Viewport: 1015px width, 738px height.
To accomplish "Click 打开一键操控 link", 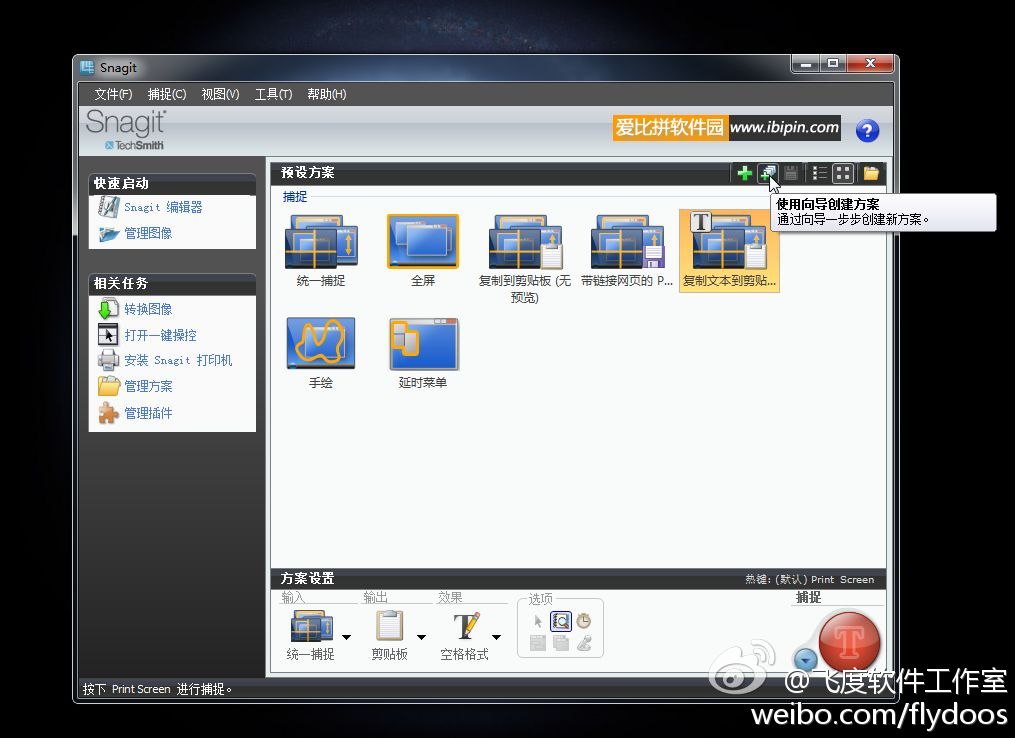I will [x=161, y=335].
